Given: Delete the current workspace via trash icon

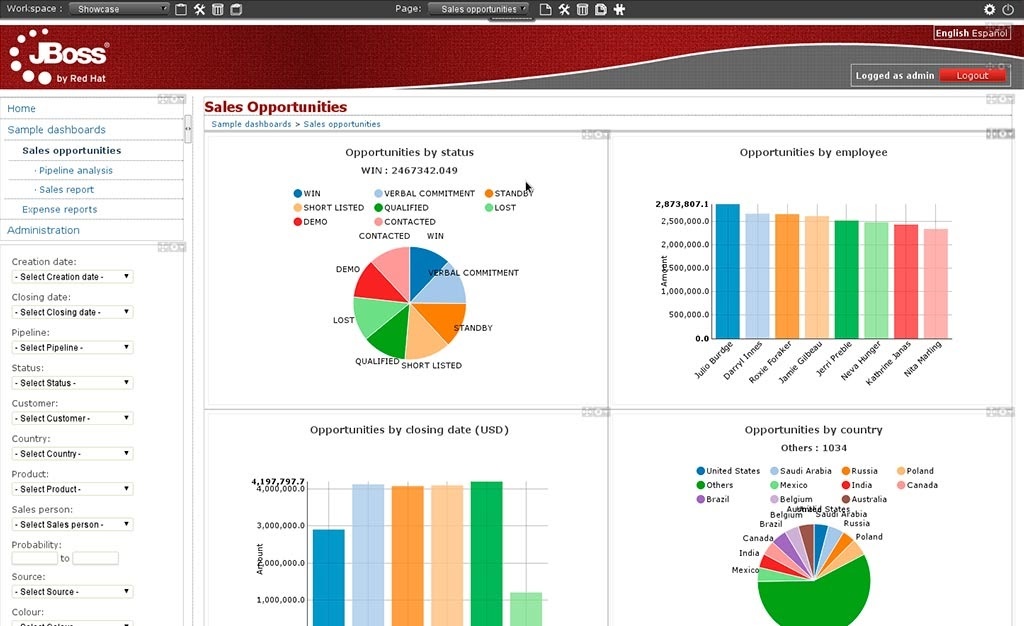Looking at the screenshot, I should [216, 9].
